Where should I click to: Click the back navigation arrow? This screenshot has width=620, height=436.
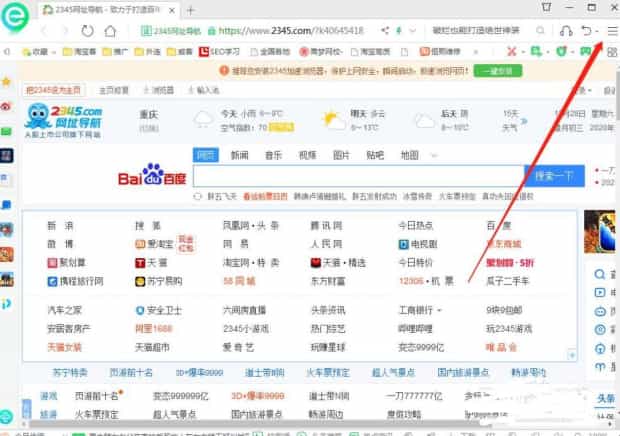pos(44,30)
